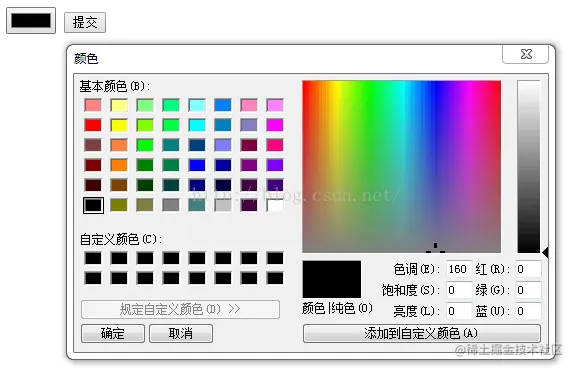Viewport: 574px width, 368px height.
Task: Click 添加到自定义颜色 button
Action: (x=421, y=333)
